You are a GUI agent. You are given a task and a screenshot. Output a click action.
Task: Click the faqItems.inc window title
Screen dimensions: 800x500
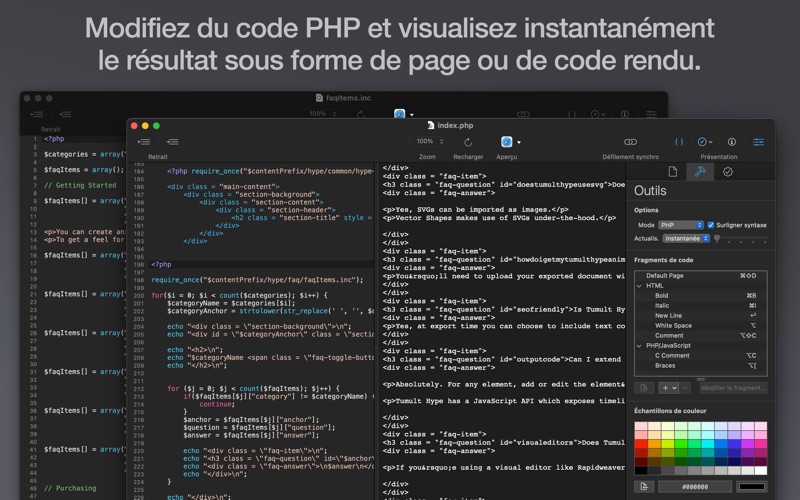348,98
